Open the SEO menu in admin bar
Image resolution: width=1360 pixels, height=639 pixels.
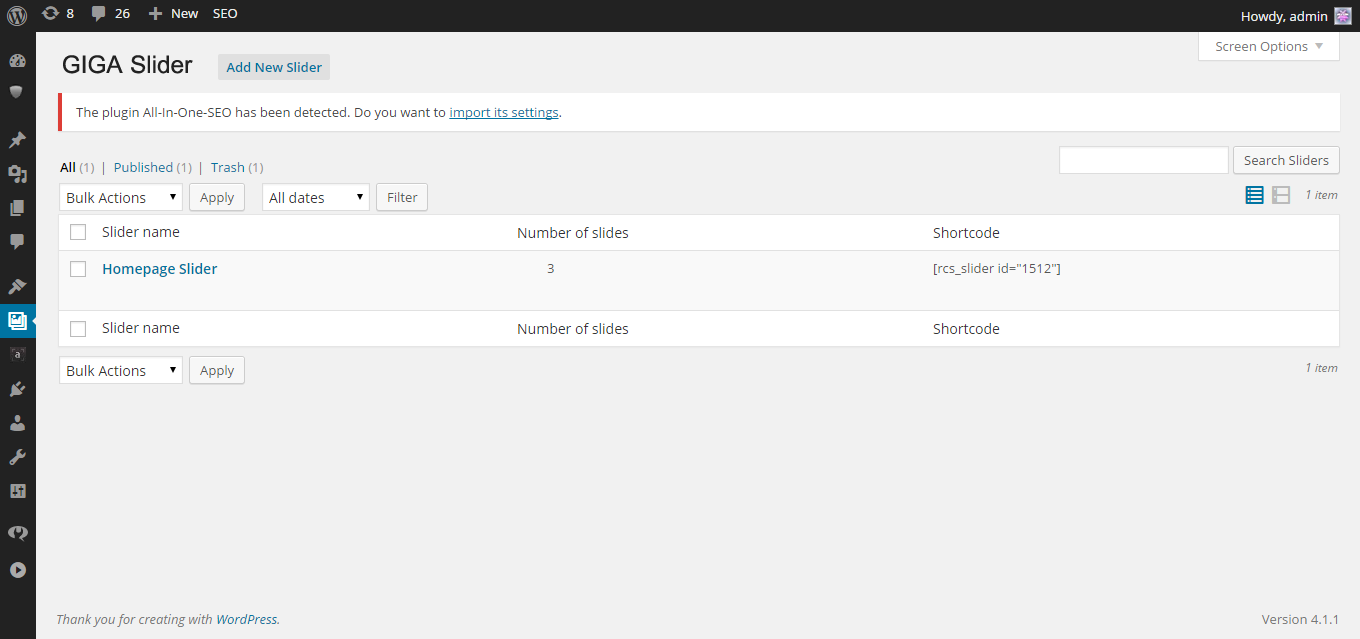click(x=225, y=14)
